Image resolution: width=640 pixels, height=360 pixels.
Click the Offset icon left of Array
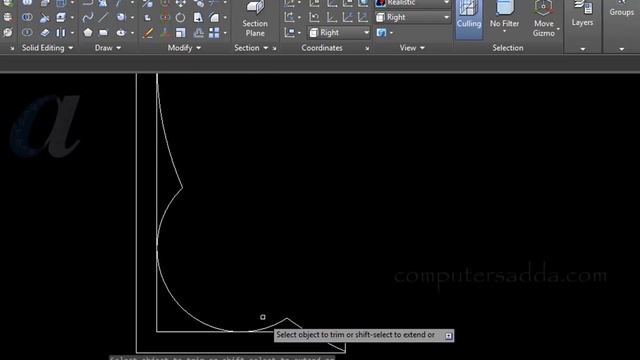click(198, 33)
